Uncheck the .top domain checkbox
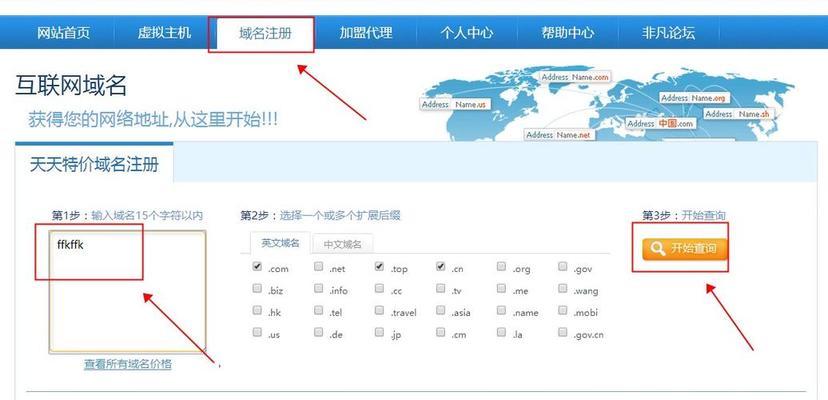 tap(380, 267)
